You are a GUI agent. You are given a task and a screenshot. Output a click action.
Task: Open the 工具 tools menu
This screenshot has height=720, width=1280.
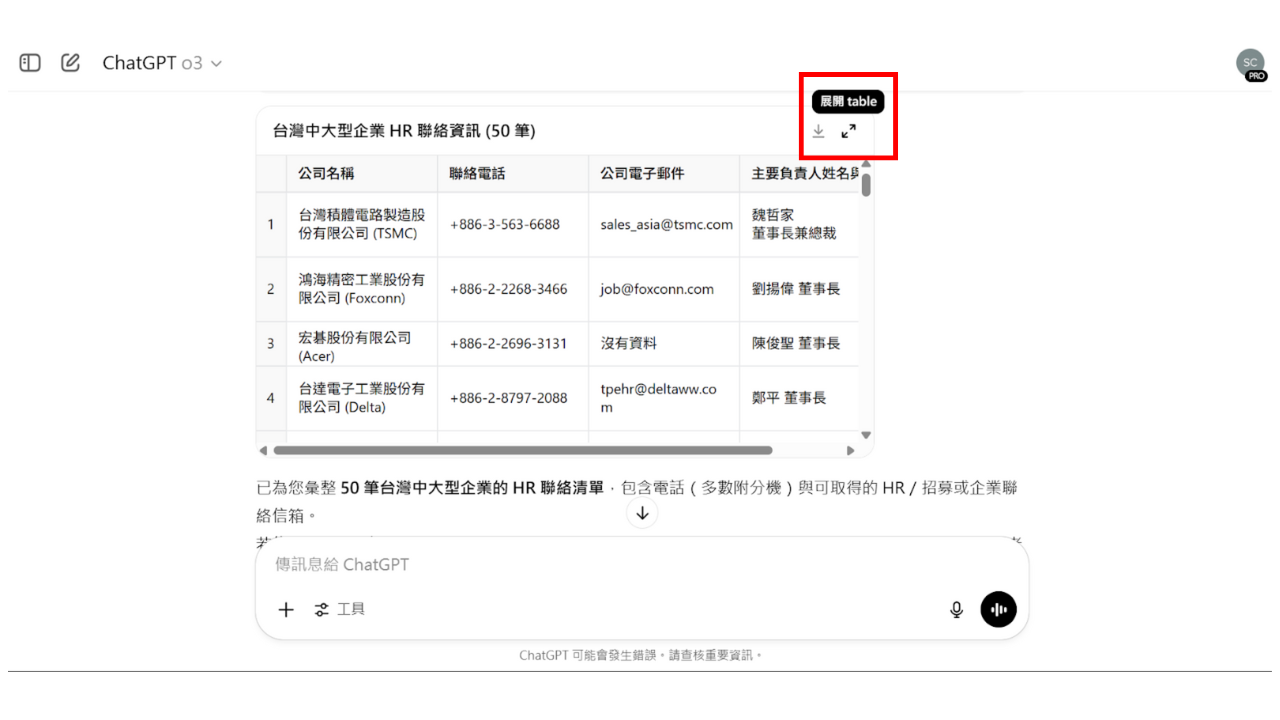point(340,609)
